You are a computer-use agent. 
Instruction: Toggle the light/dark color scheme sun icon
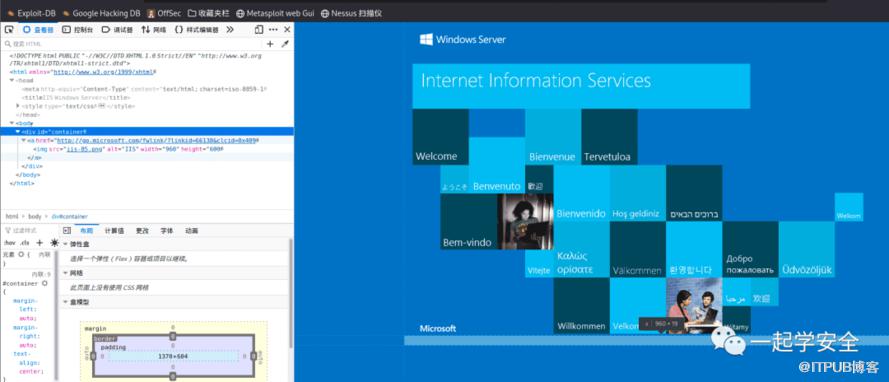coord(54,243)
